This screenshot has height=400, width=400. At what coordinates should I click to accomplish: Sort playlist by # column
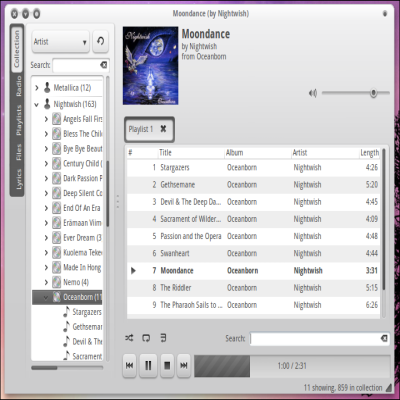pos(142,153)
